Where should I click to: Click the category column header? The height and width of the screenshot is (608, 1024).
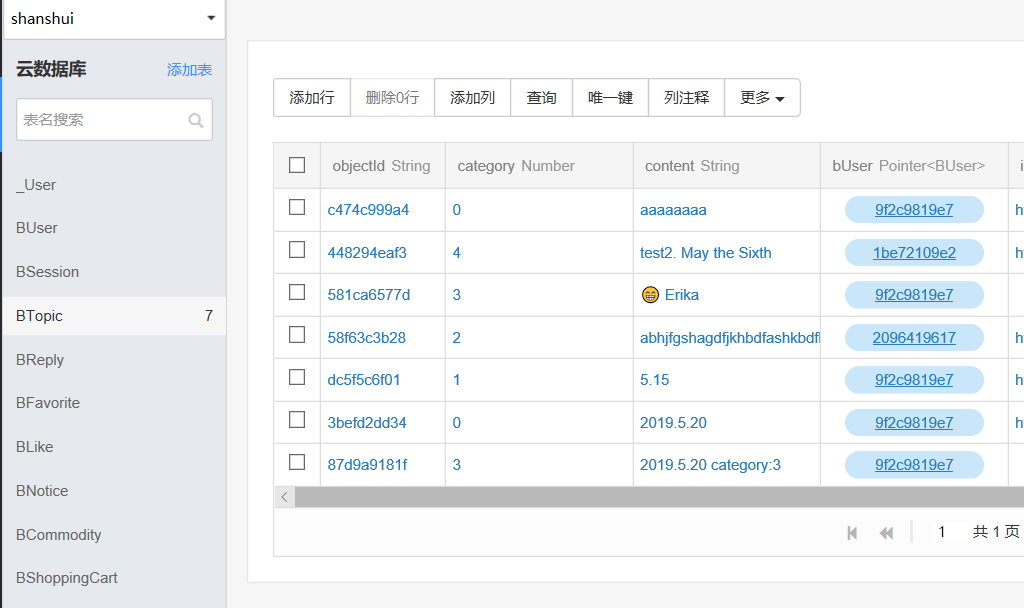tap(539, 166)
